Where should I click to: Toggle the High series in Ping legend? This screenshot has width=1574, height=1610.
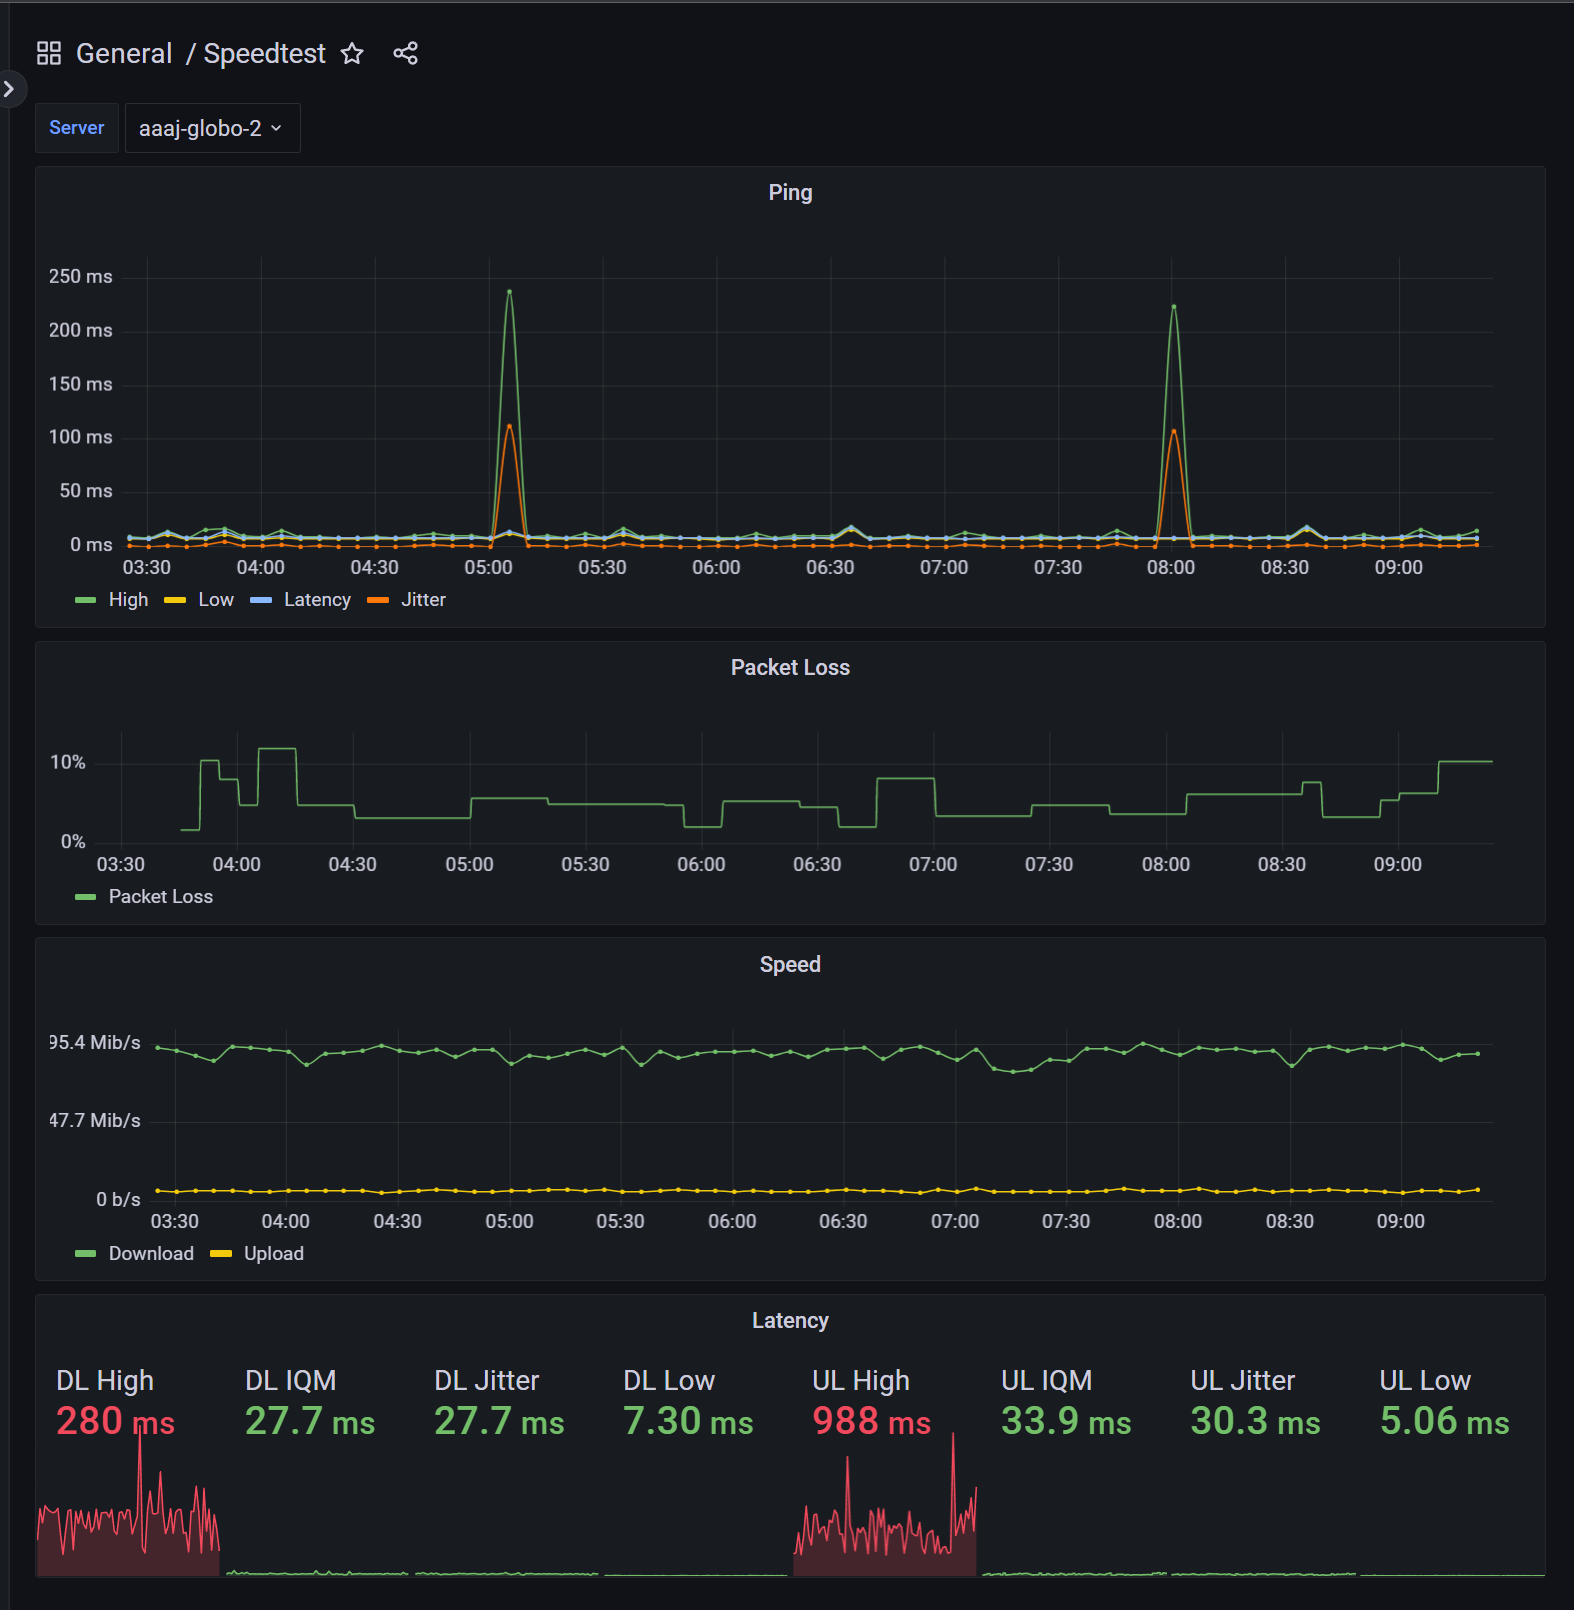pyautogui.click(x=128, y=600)
